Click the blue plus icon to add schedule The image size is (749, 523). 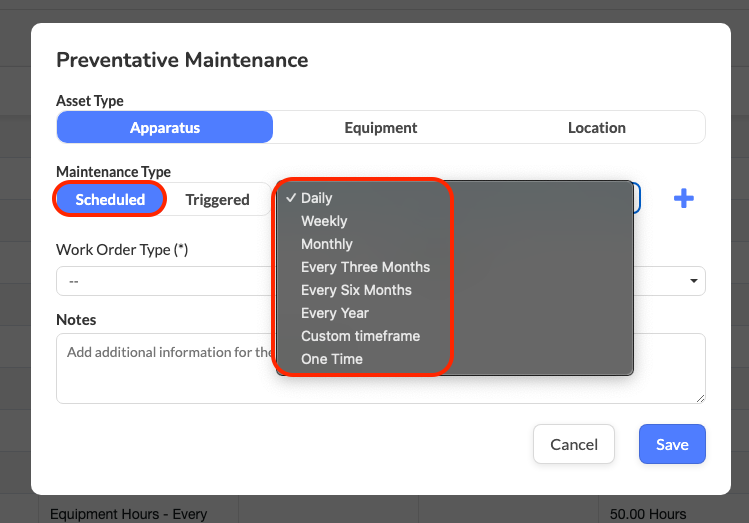coord(684,198)
